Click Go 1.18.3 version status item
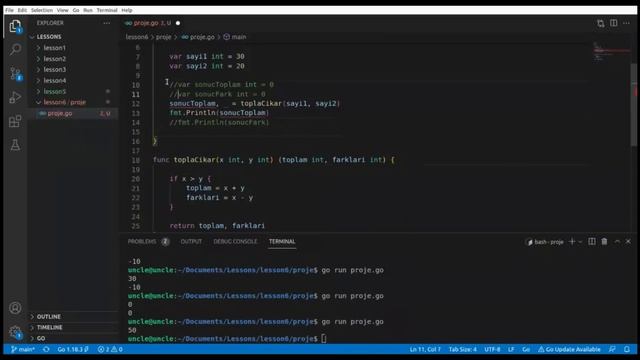This screenshot has width=640, height=360. coord(73,349)
